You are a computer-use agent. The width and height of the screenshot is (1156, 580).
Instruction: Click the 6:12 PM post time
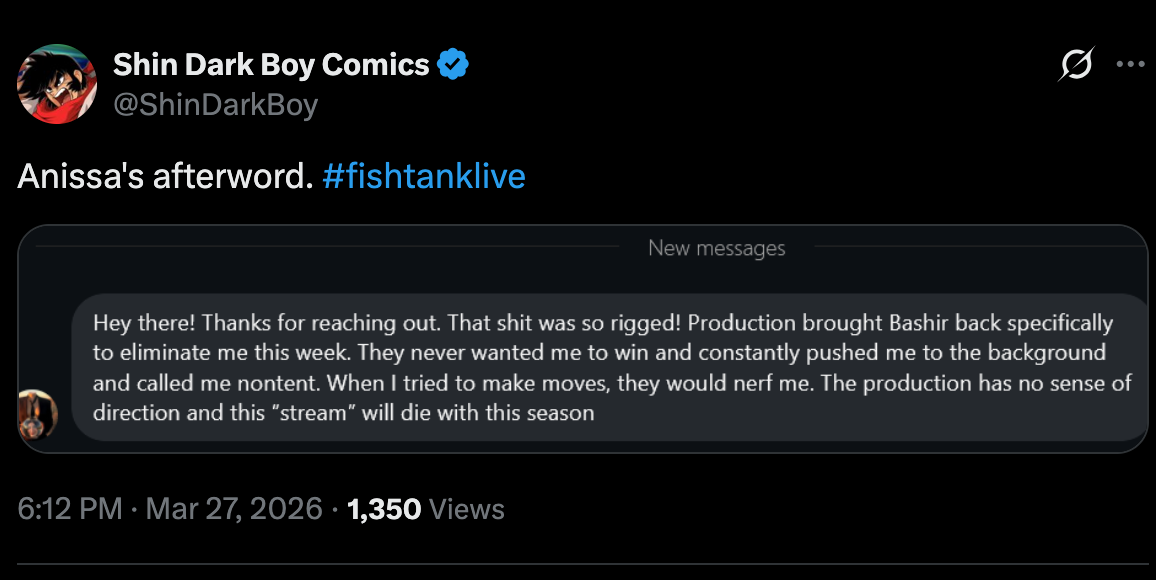tap(69, 509)
